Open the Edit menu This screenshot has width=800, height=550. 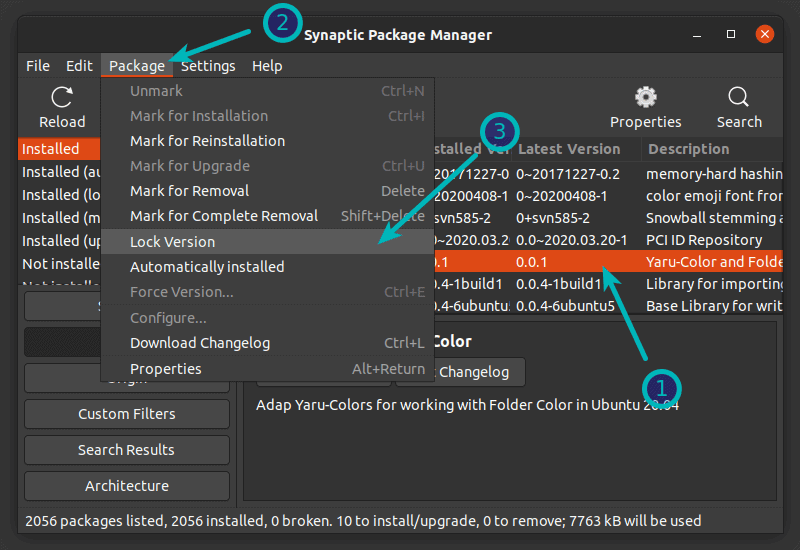point(79,66)
